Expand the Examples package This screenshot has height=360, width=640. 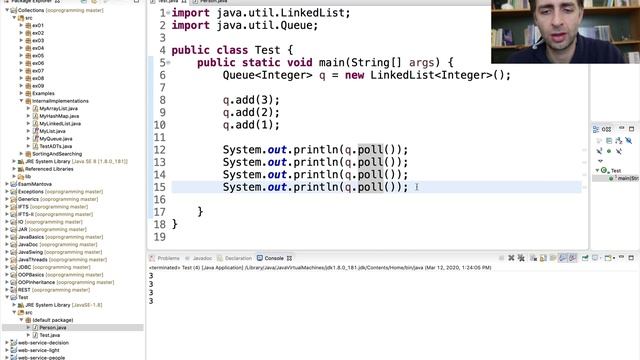pos(21,93)
